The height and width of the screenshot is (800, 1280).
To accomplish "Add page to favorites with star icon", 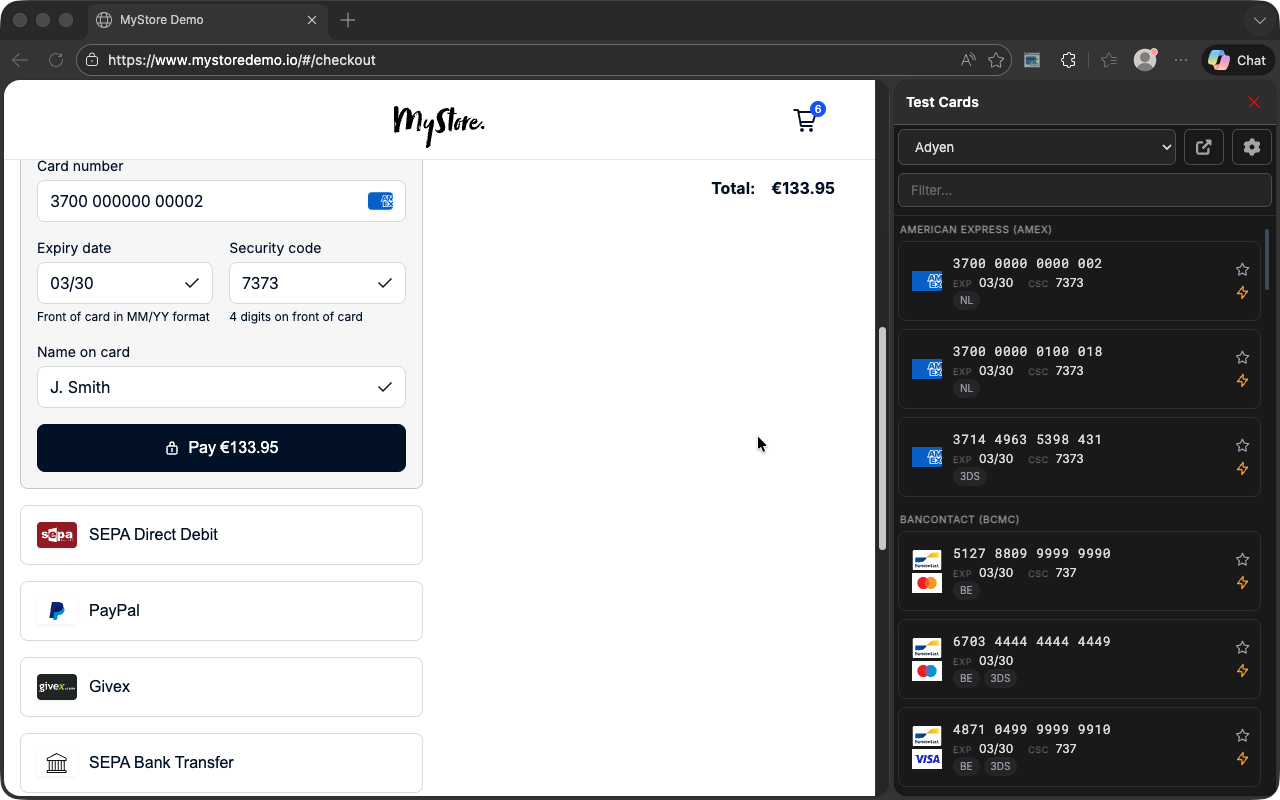I will 996,60.
